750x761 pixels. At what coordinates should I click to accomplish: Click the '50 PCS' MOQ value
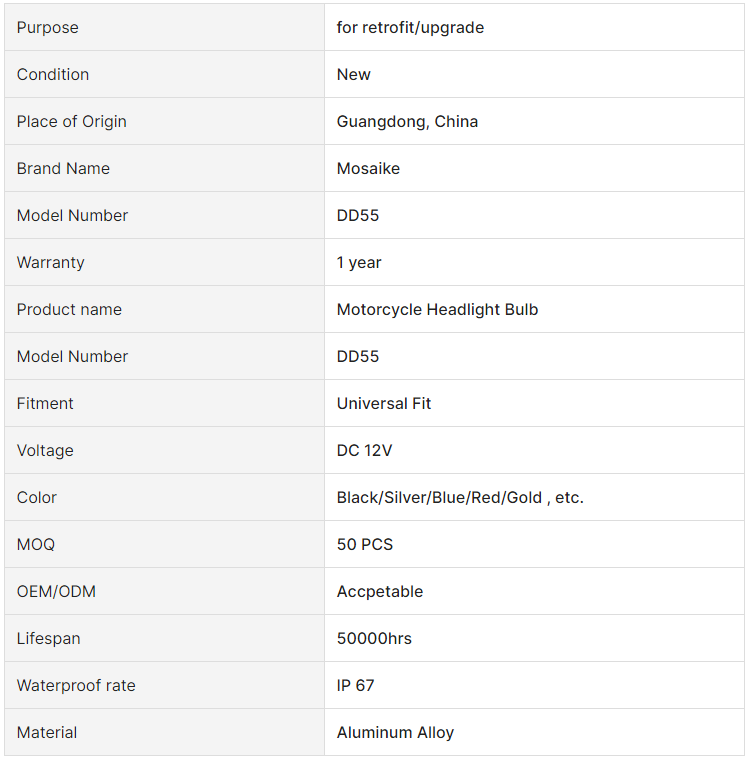(365, 545)
